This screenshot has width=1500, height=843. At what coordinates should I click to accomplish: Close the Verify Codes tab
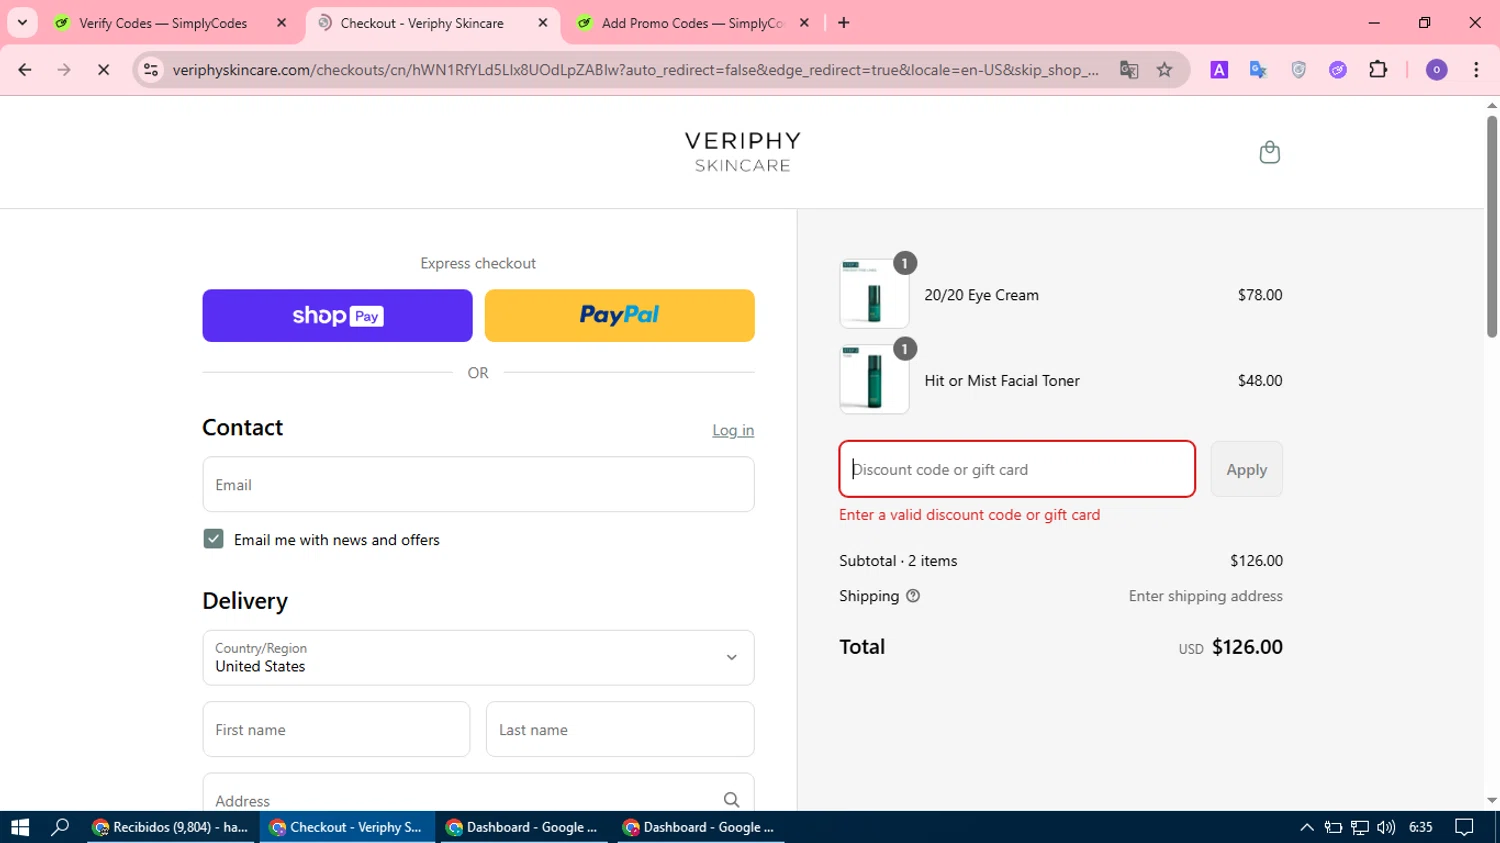tap(282, 23)
